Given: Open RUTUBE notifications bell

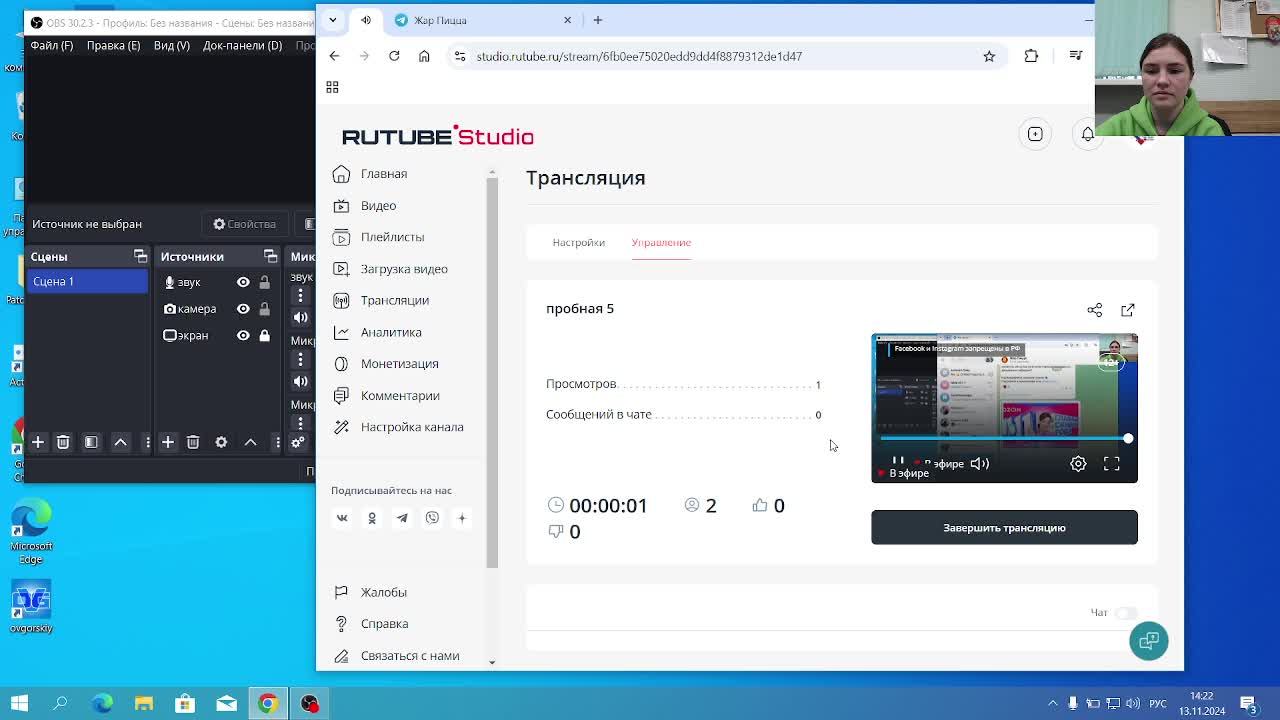Looking at the screenshot, I should [x=1087, y=134].
